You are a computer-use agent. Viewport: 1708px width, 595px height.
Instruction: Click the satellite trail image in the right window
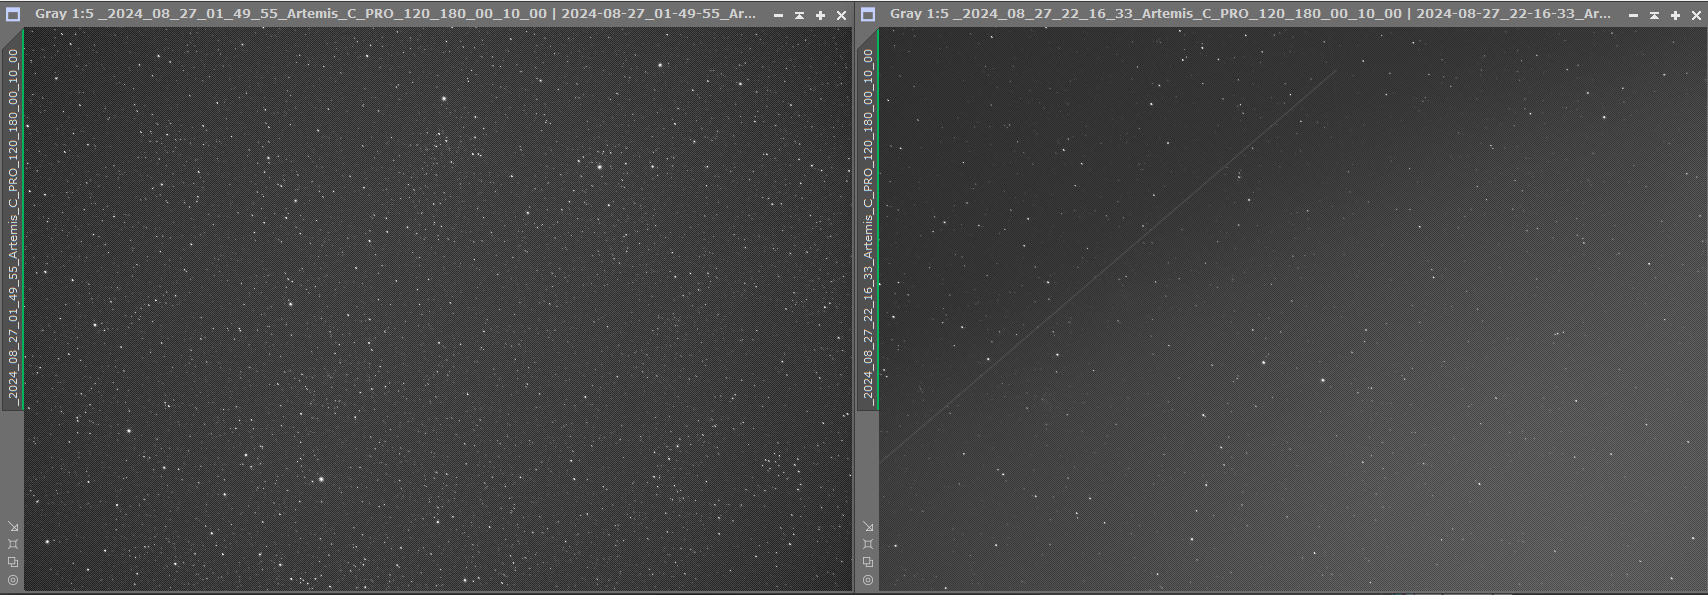tap(1293, 309)
